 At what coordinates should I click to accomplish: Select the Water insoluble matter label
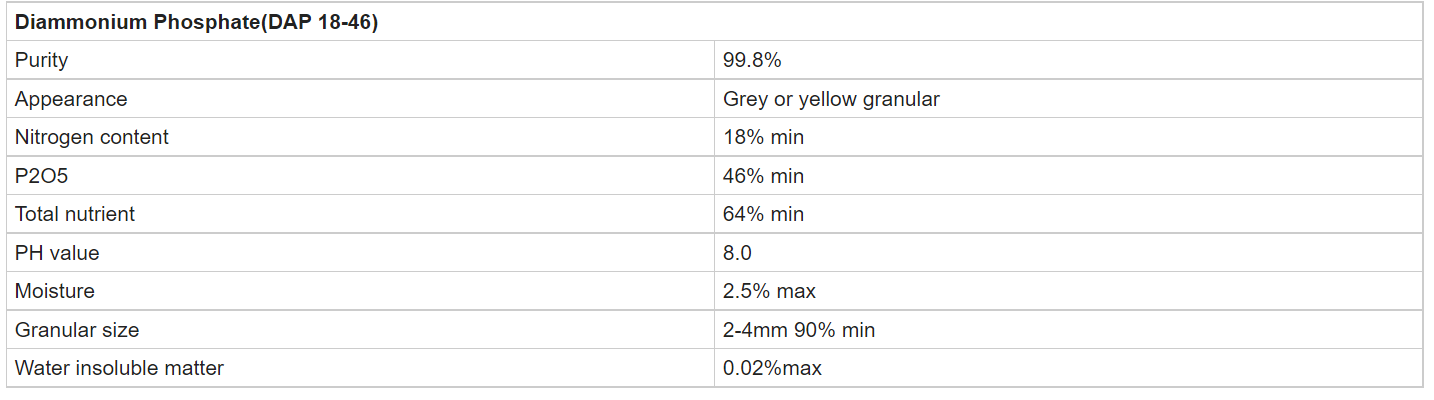point(119,368)
